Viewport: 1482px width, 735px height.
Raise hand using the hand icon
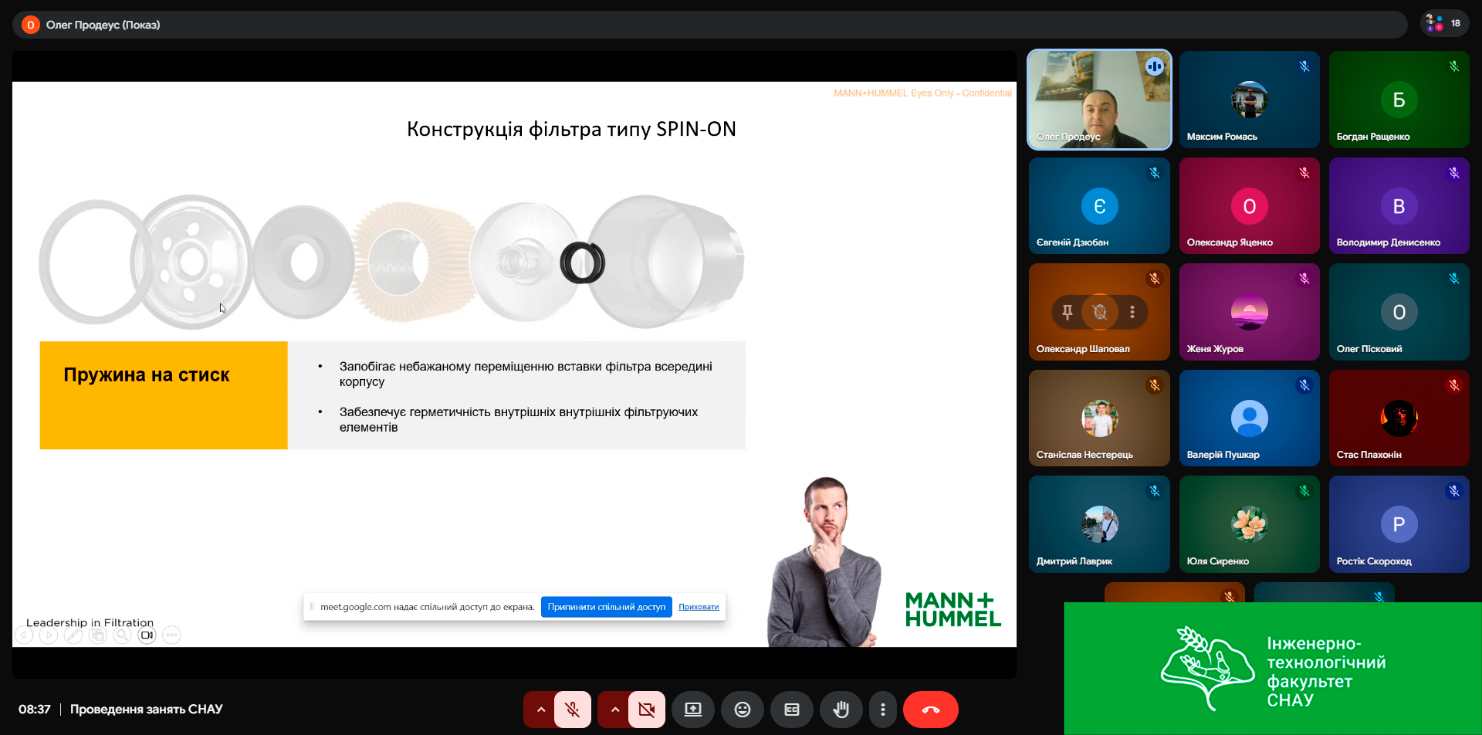[x=841, y=709]
